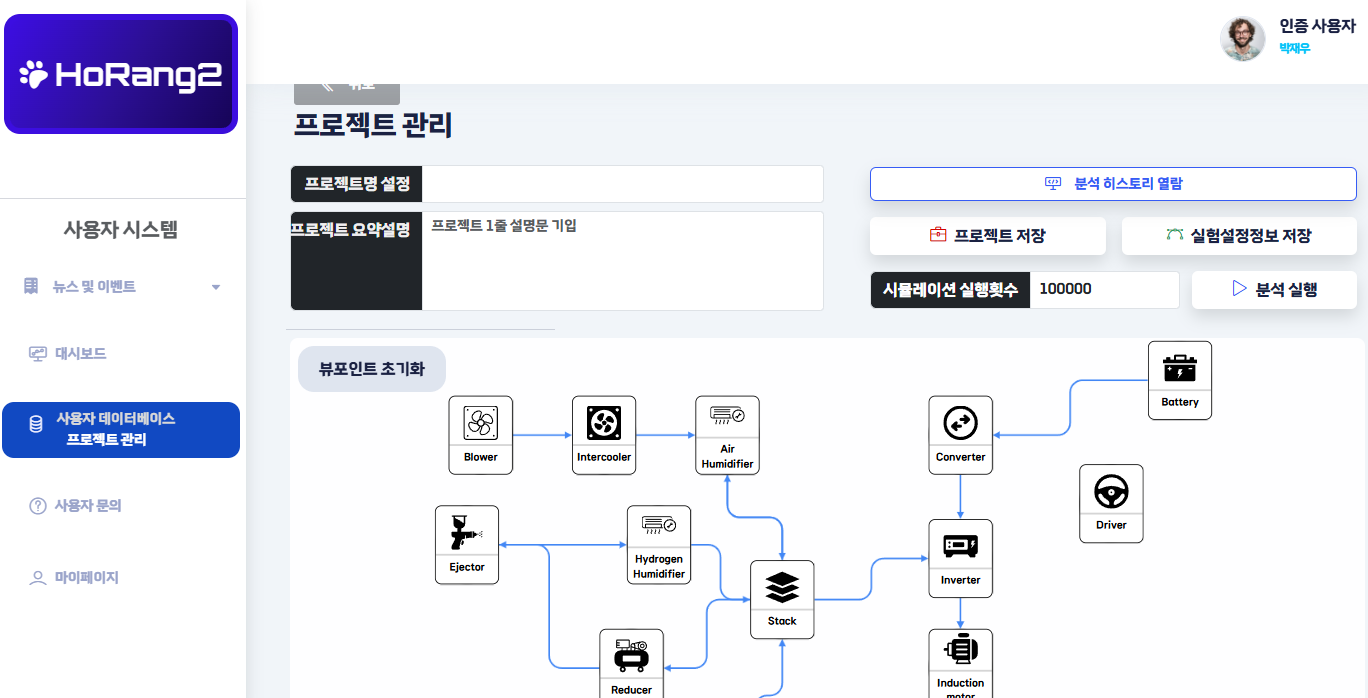Select the Inverter node
The width and height of the screenshot is (1368, 698).
[960, 558]
